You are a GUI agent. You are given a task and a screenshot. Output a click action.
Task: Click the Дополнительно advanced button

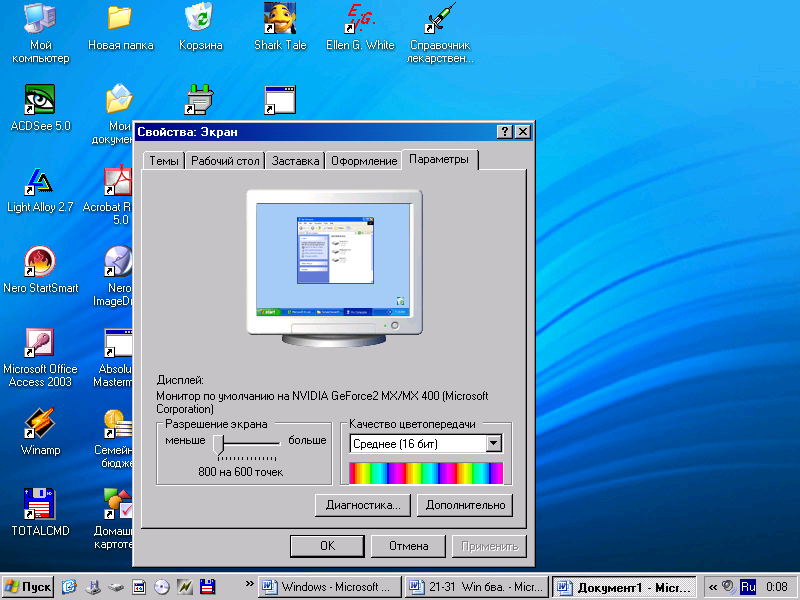point(465,505)
